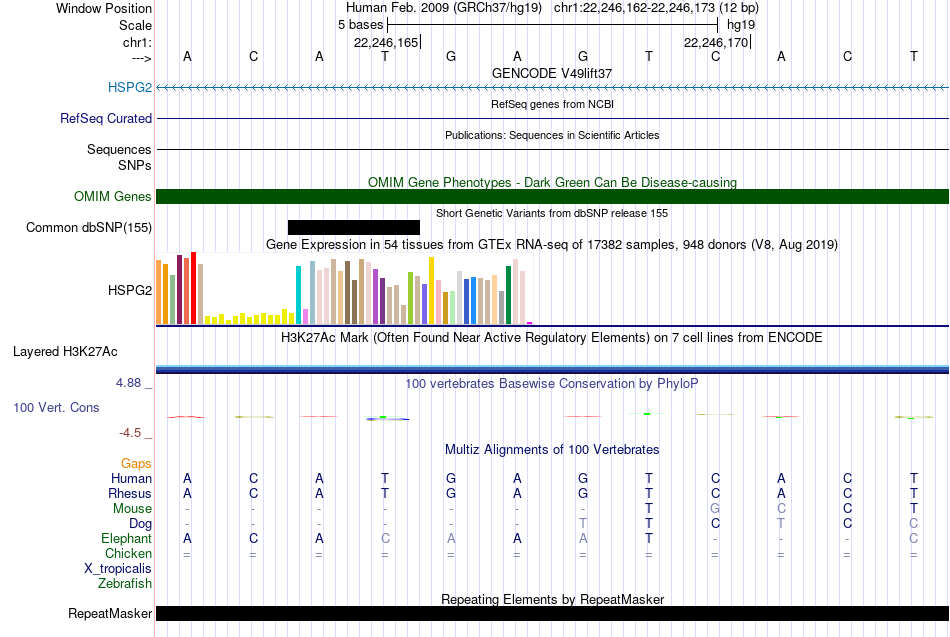Click the 100 Vert. Cons track label
Screen dimensions: 950x637
click(x=56, y=407)
